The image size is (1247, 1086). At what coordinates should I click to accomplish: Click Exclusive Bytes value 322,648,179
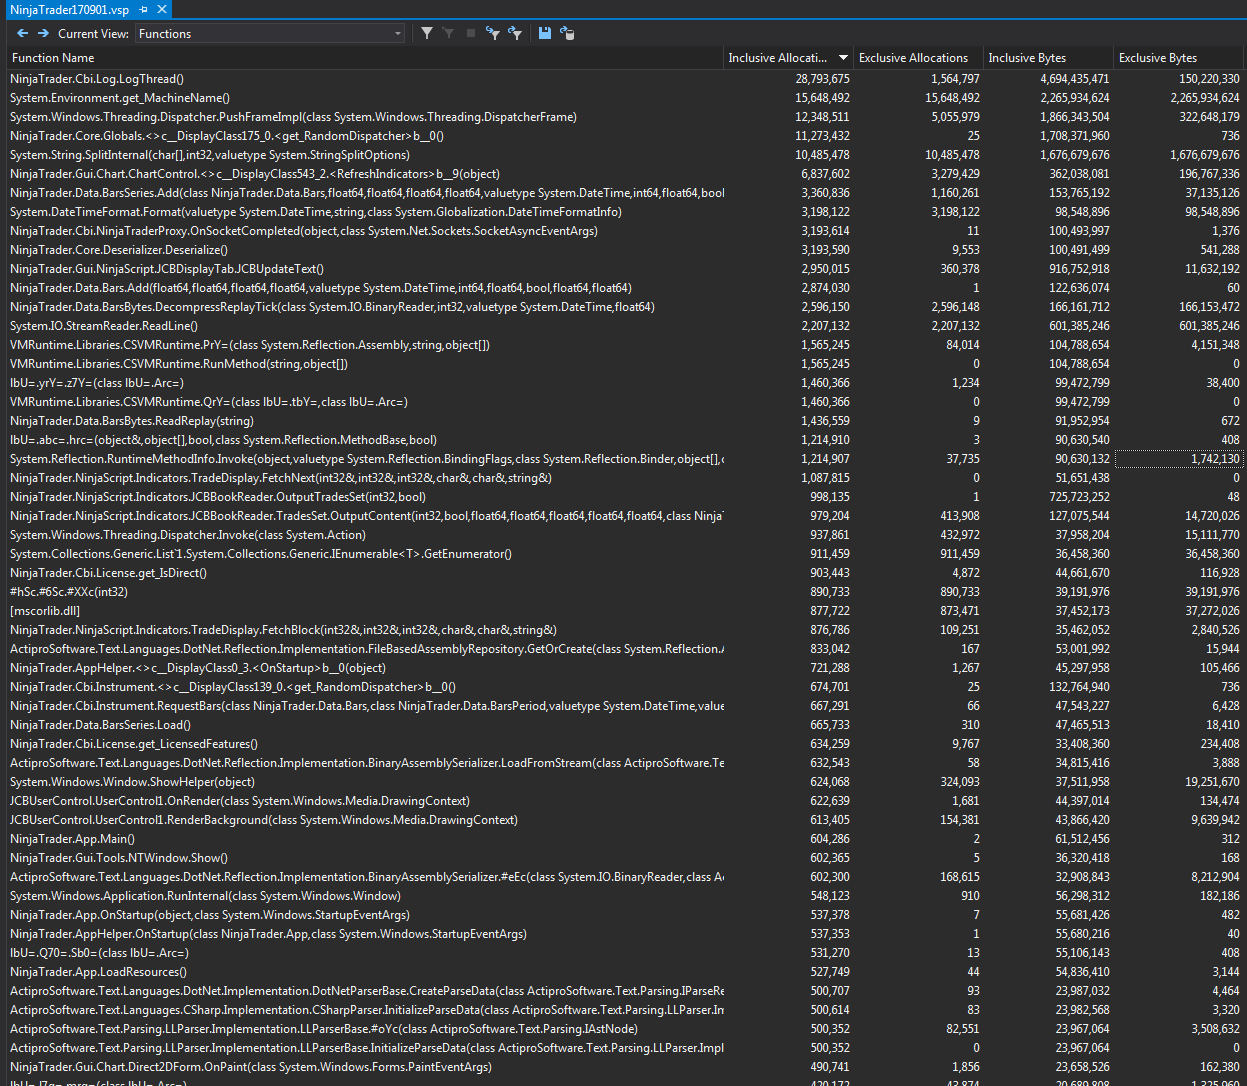tap(1209, 117)
